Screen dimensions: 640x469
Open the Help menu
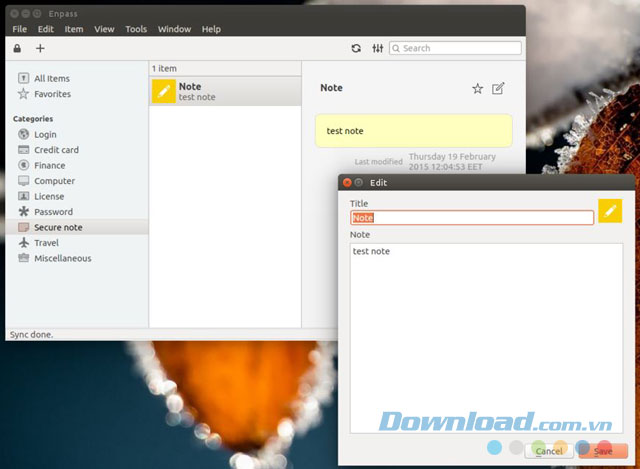pos(211,29)
